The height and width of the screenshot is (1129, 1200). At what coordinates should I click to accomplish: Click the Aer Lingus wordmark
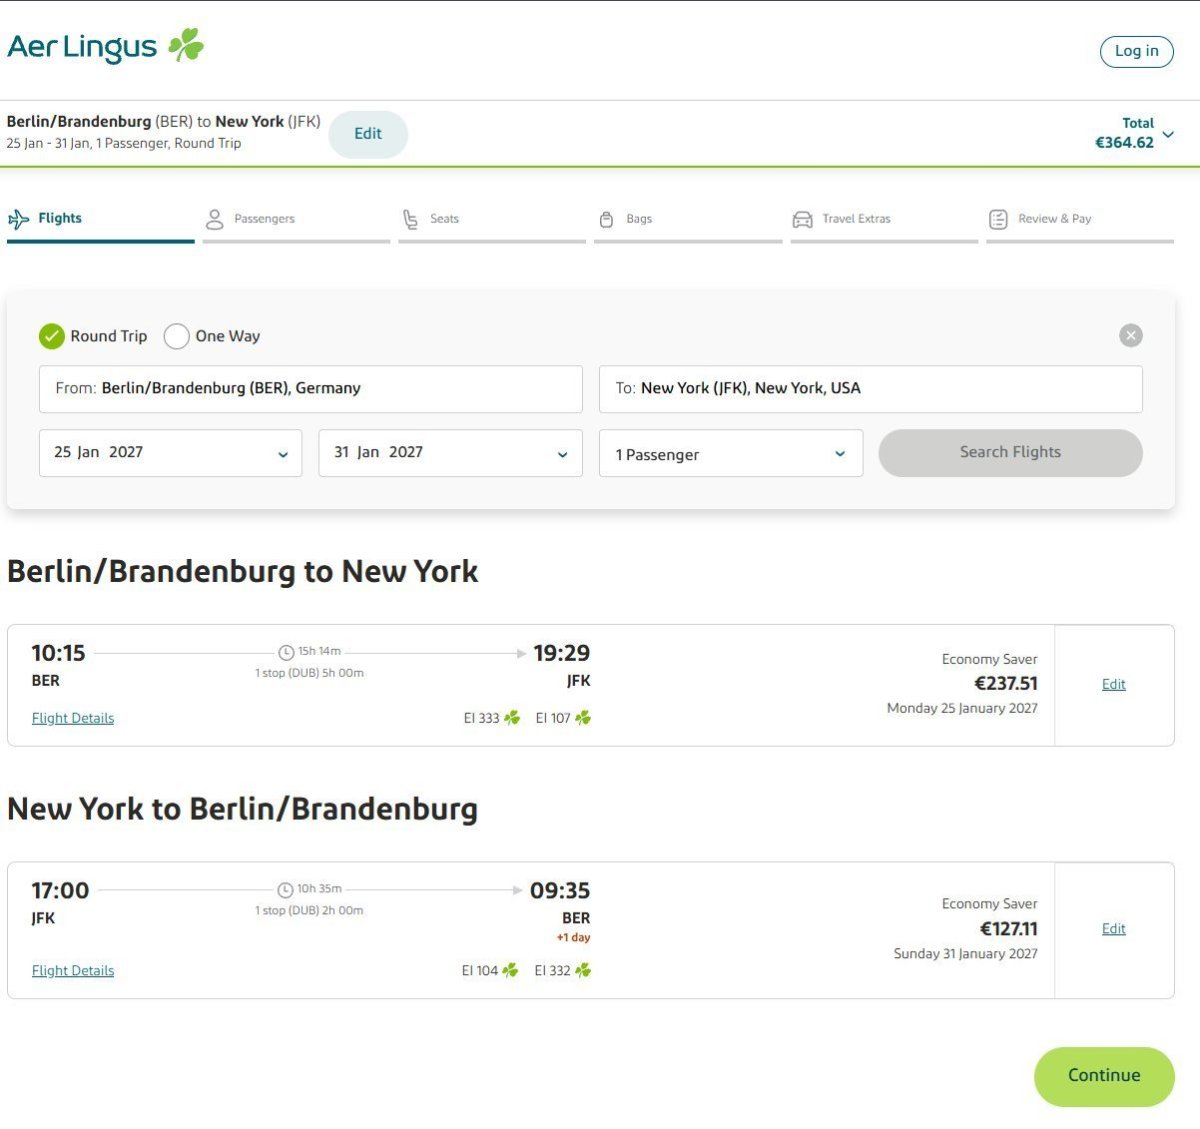(82, 47)
